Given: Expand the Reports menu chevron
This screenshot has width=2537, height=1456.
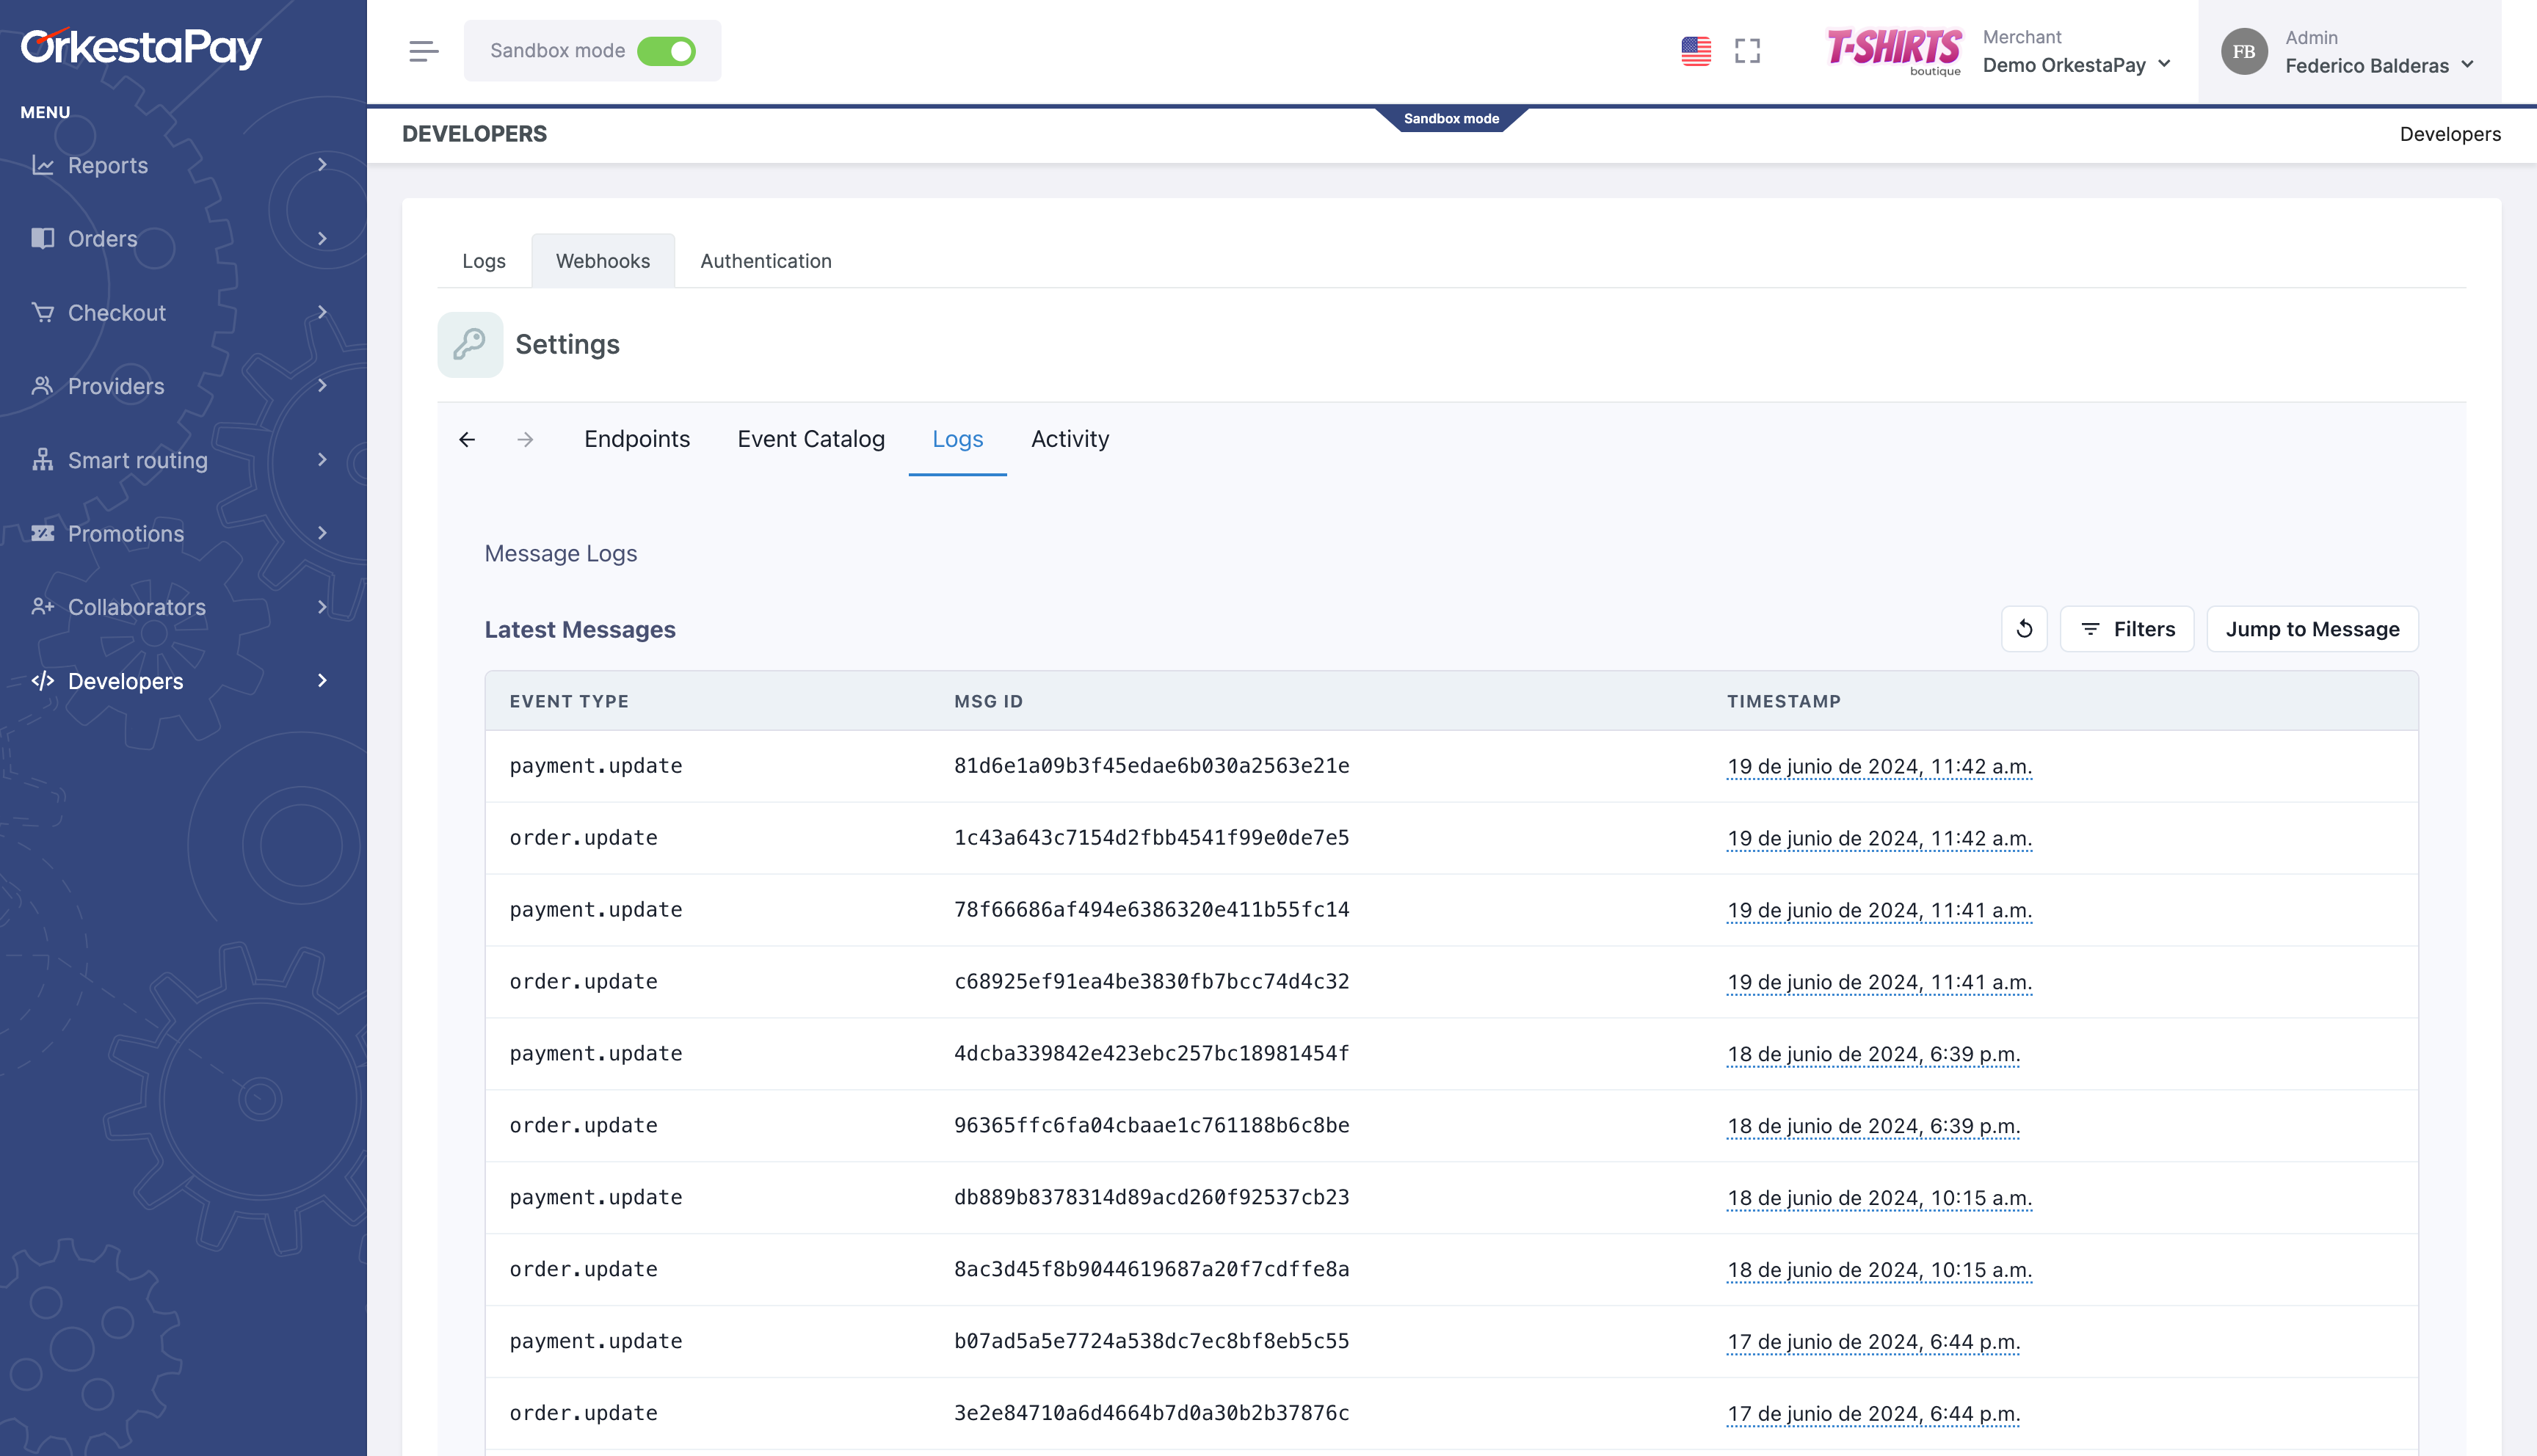Looking at the screenshot, I should 322,164.
